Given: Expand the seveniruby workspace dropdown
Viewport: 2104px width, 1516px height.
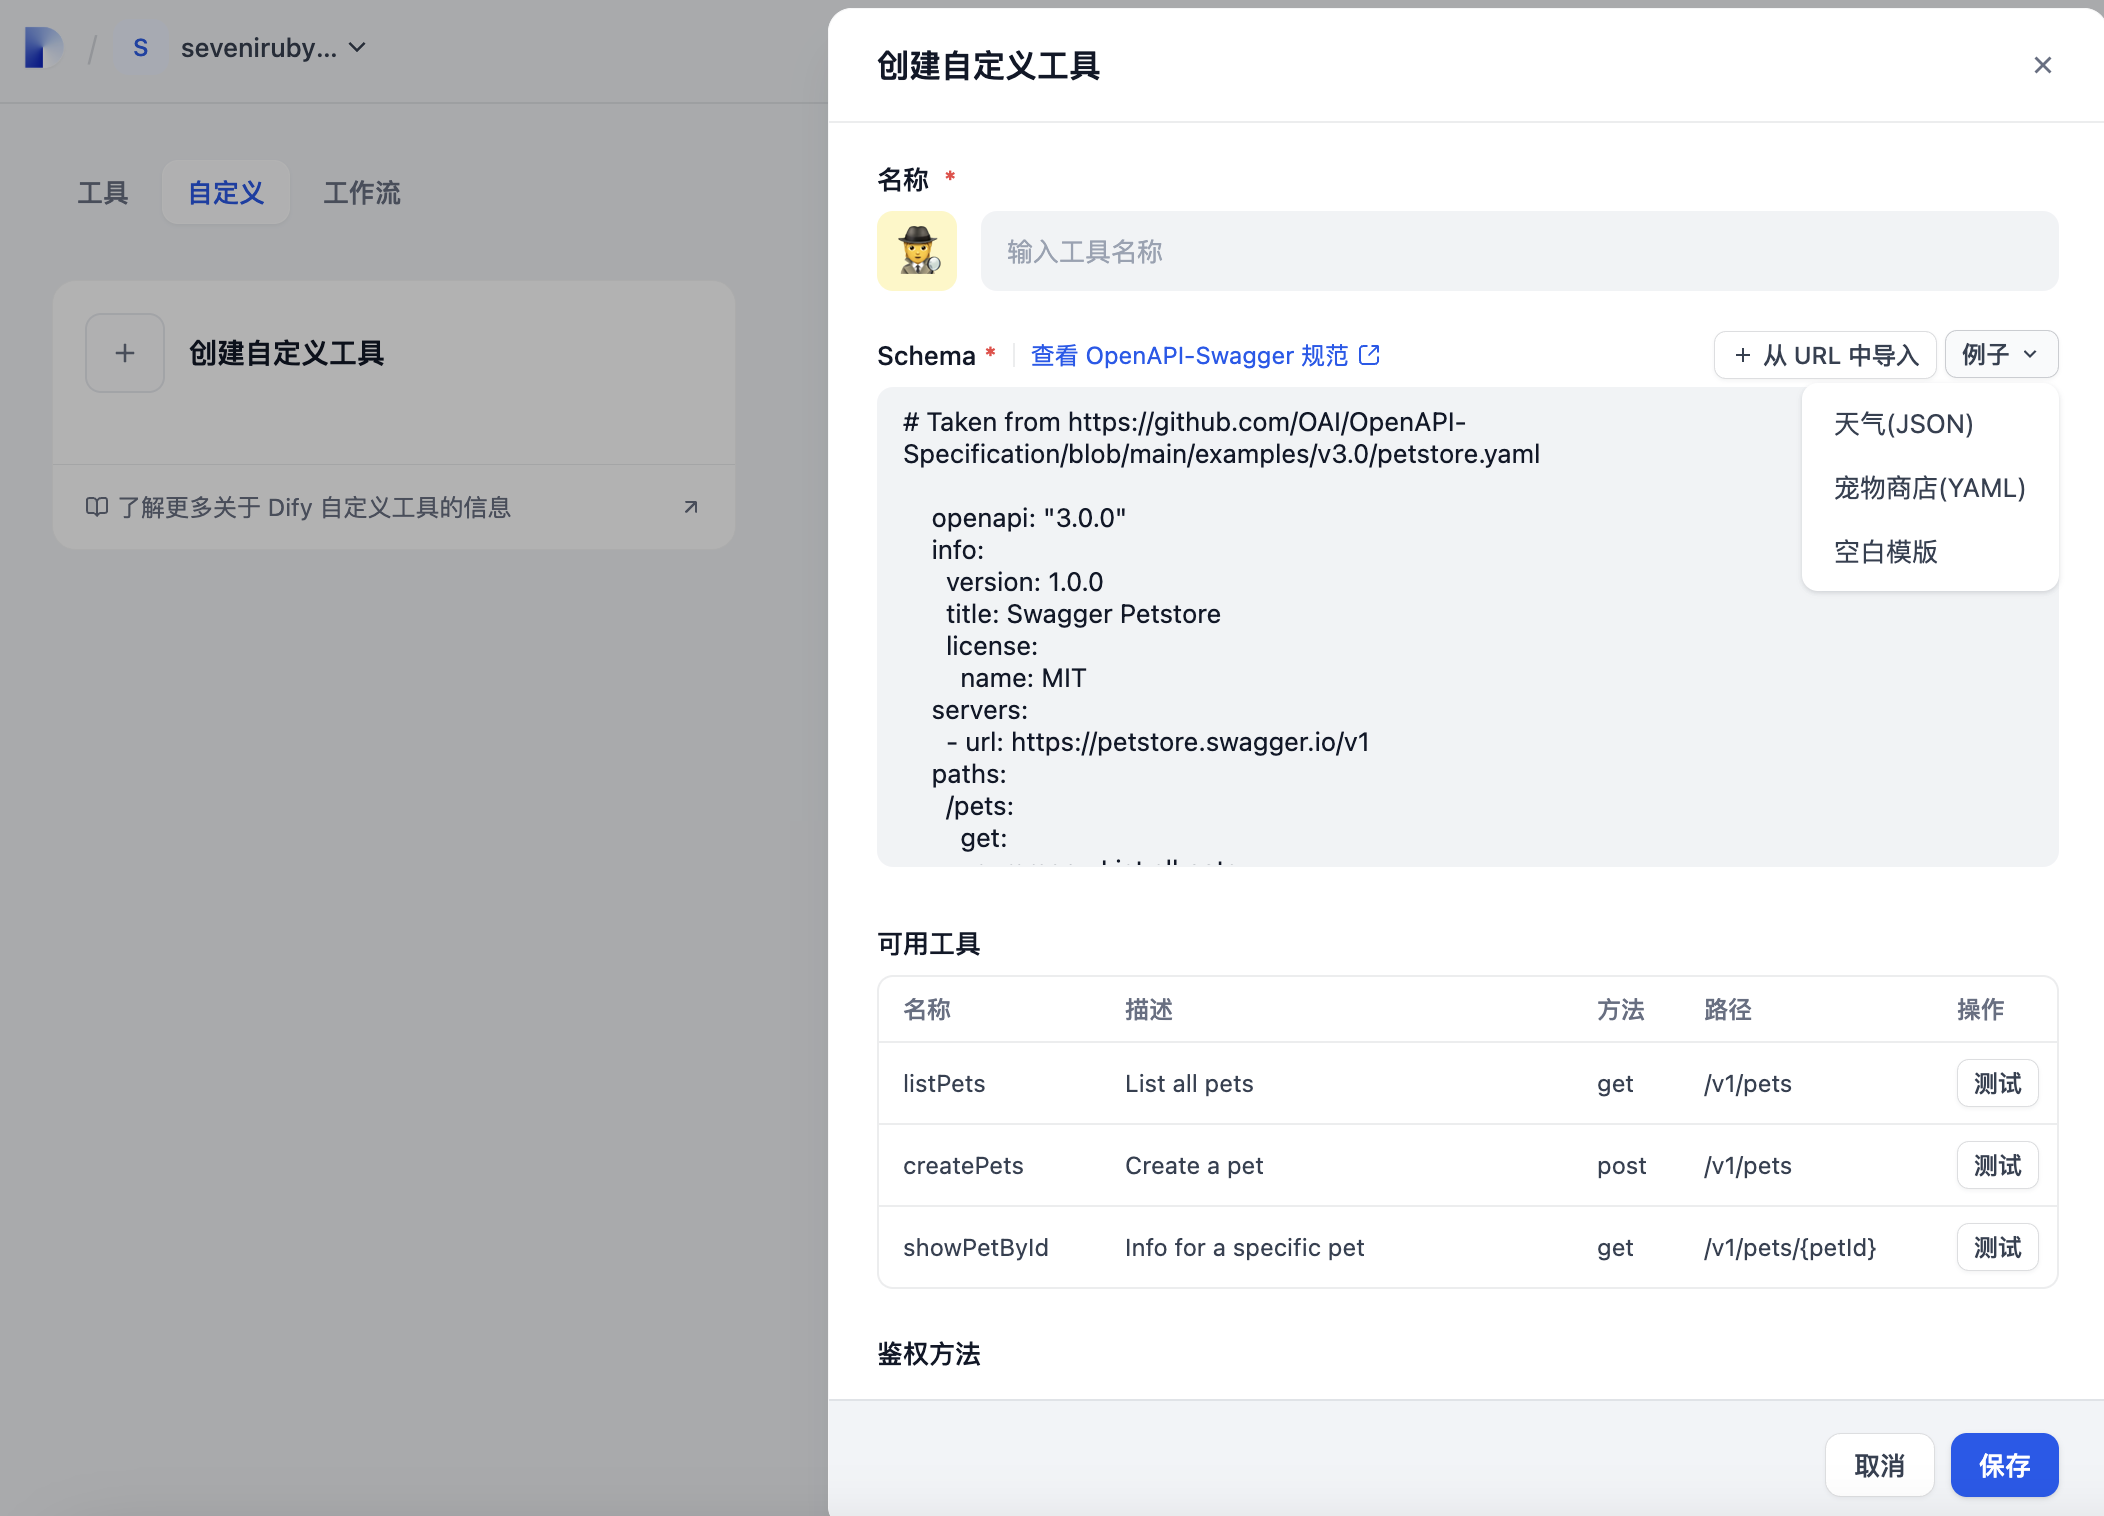Looking at the screenshot, I should (x=357, y=48).
